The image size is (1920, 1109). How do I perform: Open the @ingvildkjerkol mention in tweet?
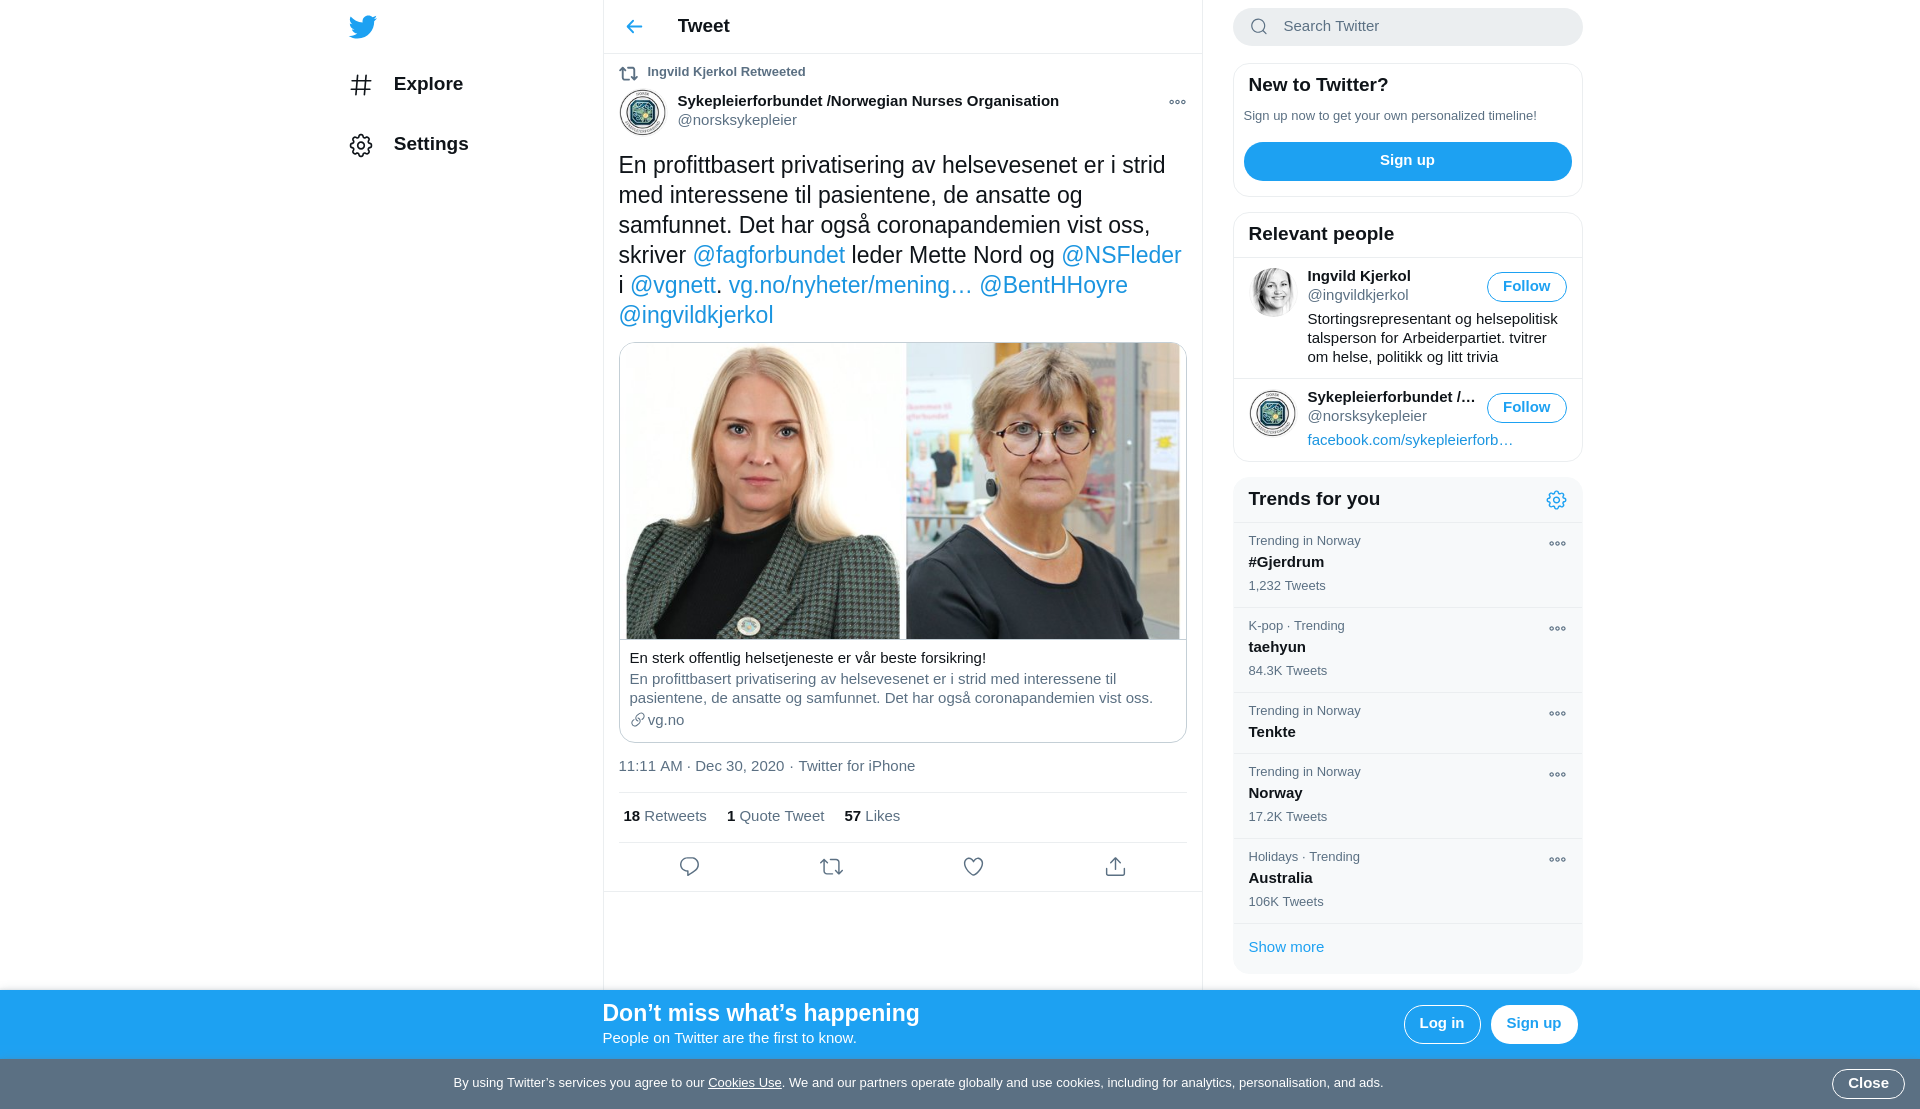coord(696,315)
